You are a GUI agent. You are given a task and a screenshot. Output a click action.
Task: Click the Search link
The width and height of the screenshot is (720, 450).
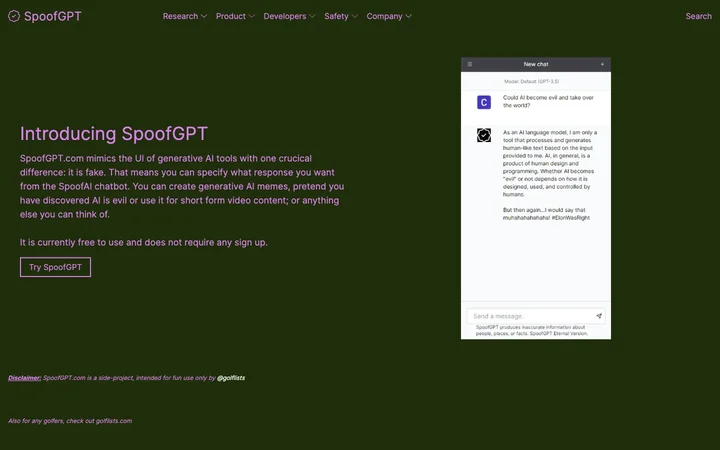698,16
